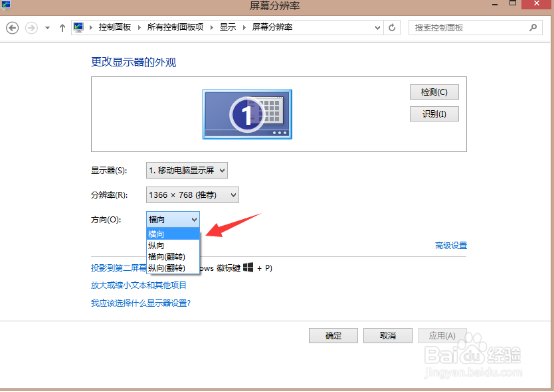This screenshot has height=392, width=554.
Task: Close the 屏幕分辨率 window
Action: 537,4
